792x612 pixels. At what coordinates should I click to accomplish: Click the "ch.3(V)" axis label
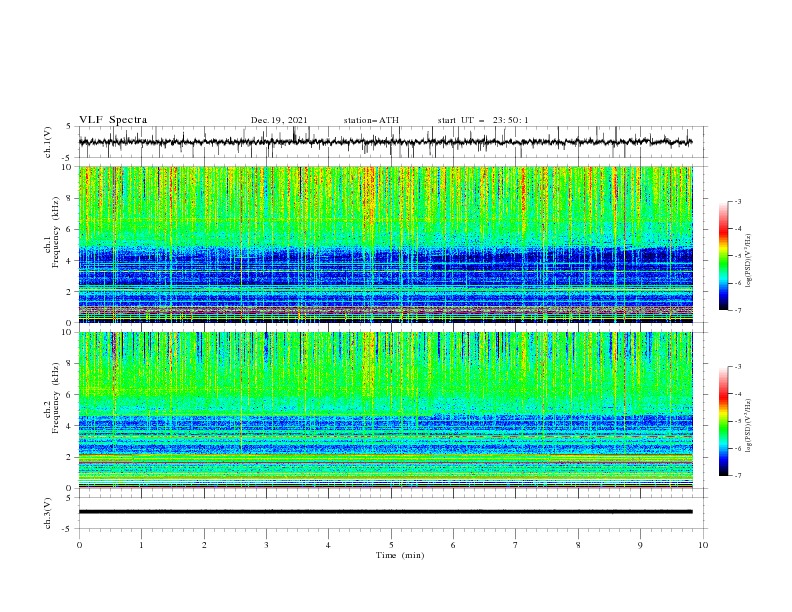(48, 513)
